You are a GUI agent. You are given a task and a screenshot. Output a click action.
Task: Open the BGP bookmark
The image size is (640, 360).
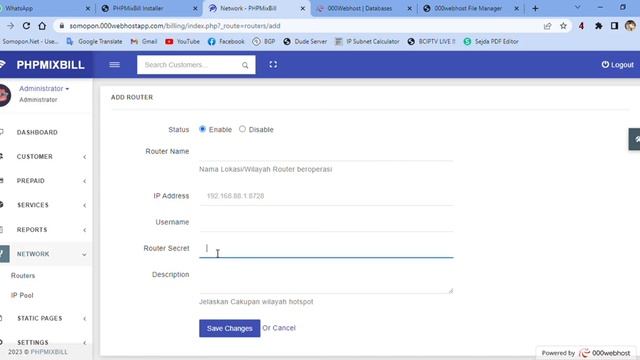264,42
